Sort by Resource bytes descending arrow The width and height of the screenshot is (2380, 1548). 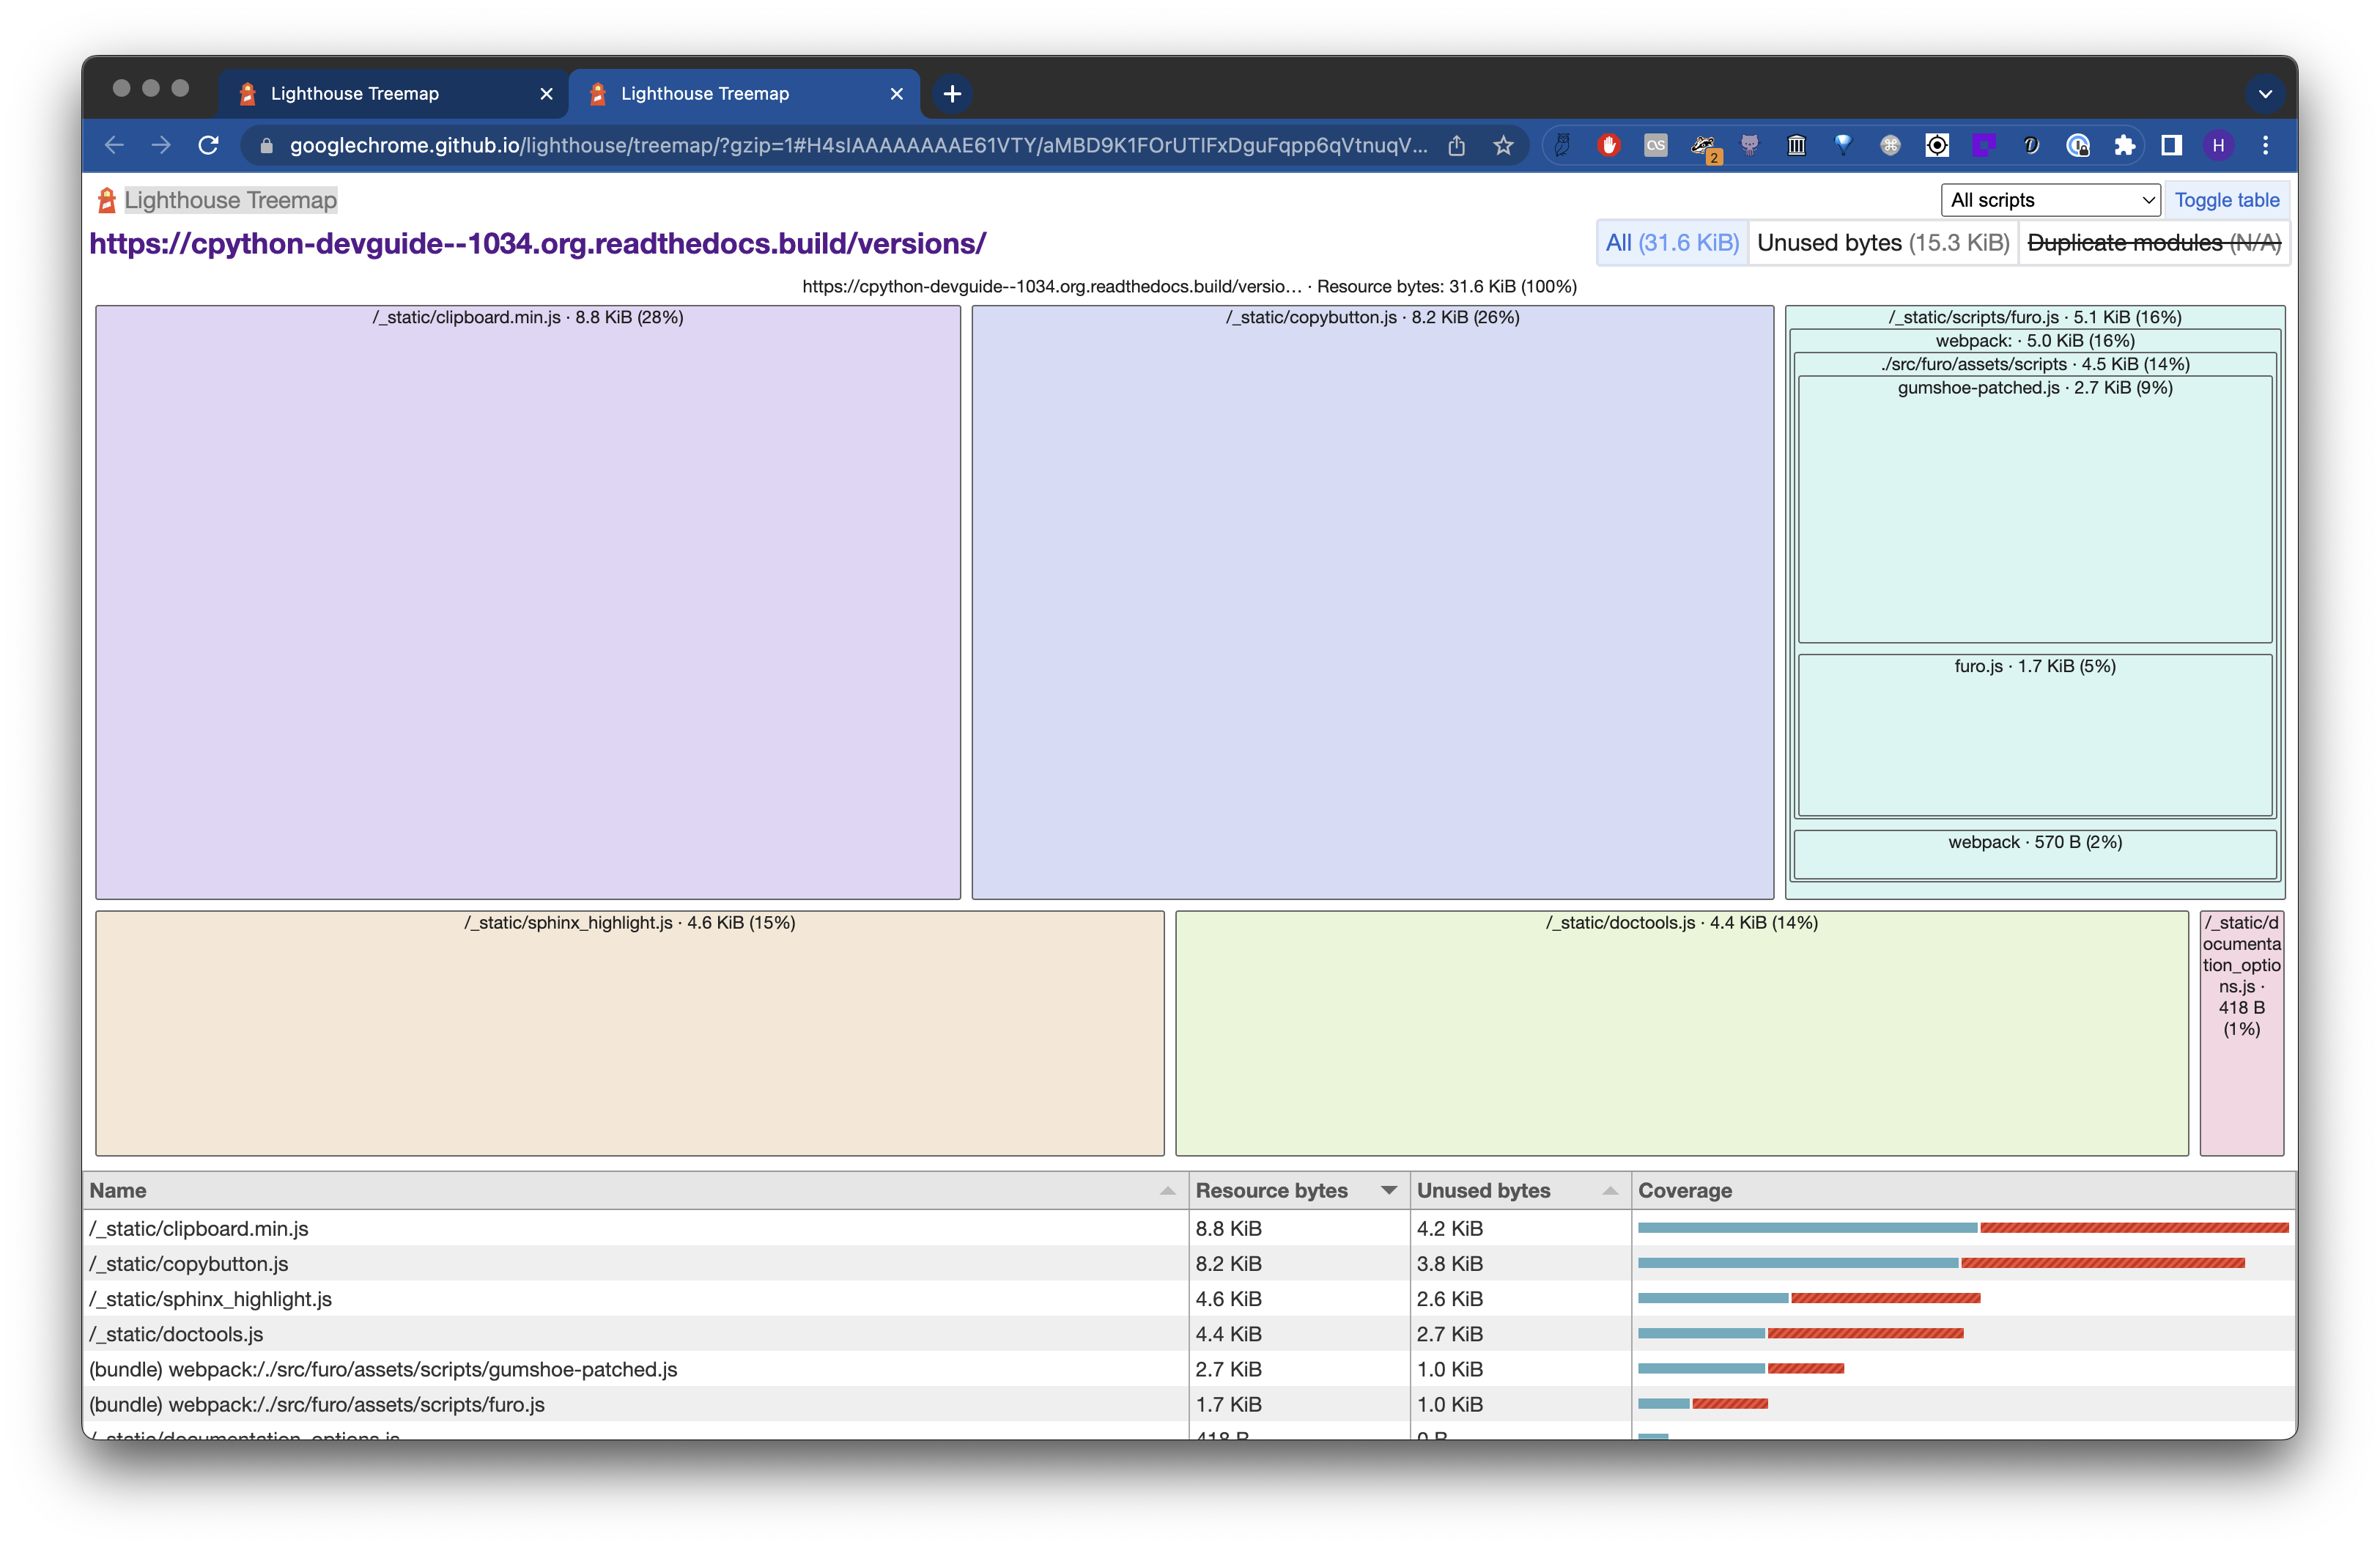[1389, 1190]
